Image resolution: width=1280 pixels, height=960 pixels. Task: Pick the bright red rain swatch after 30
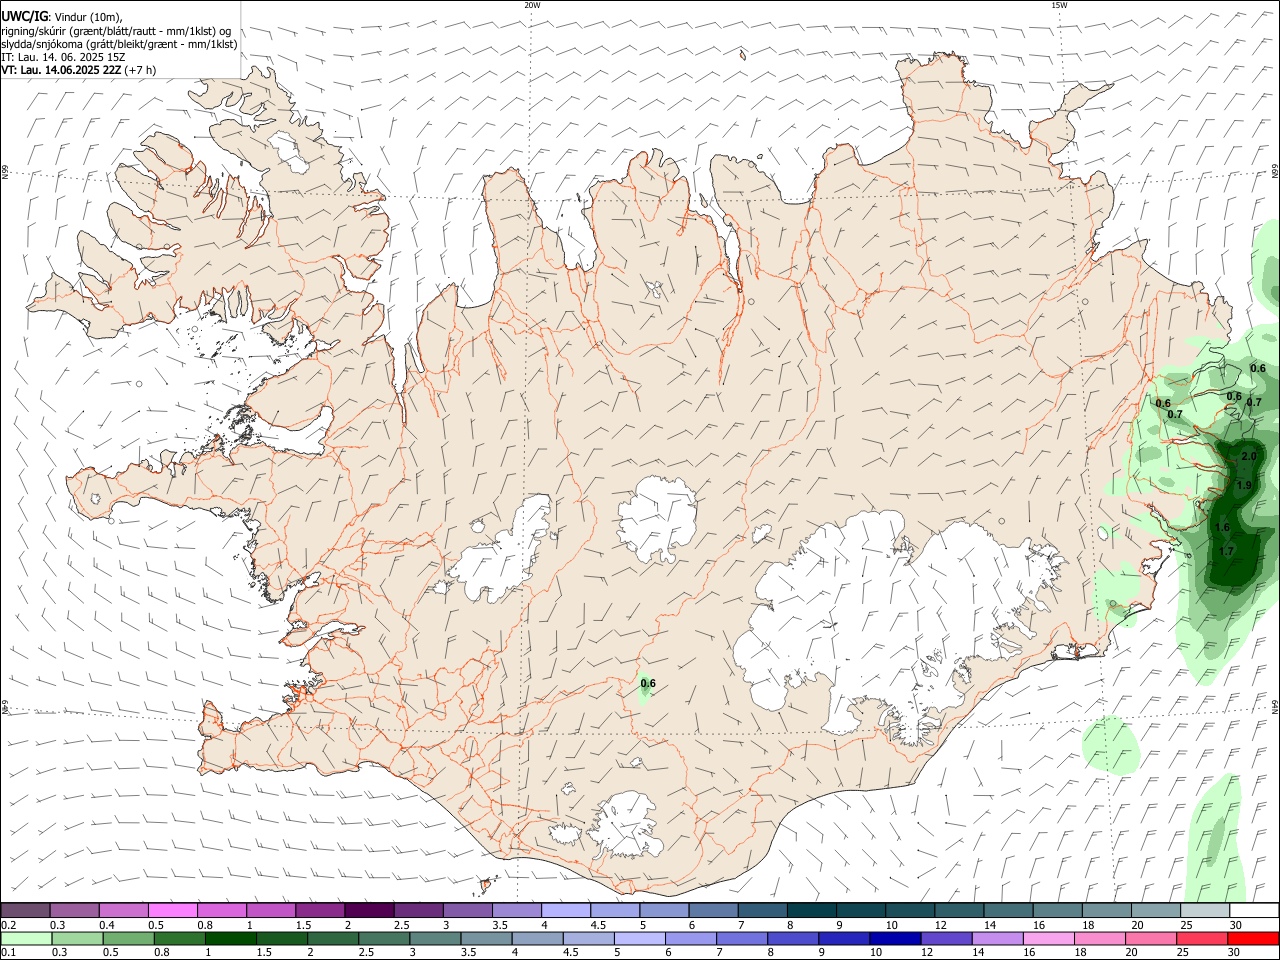(x=1254, y=938)
